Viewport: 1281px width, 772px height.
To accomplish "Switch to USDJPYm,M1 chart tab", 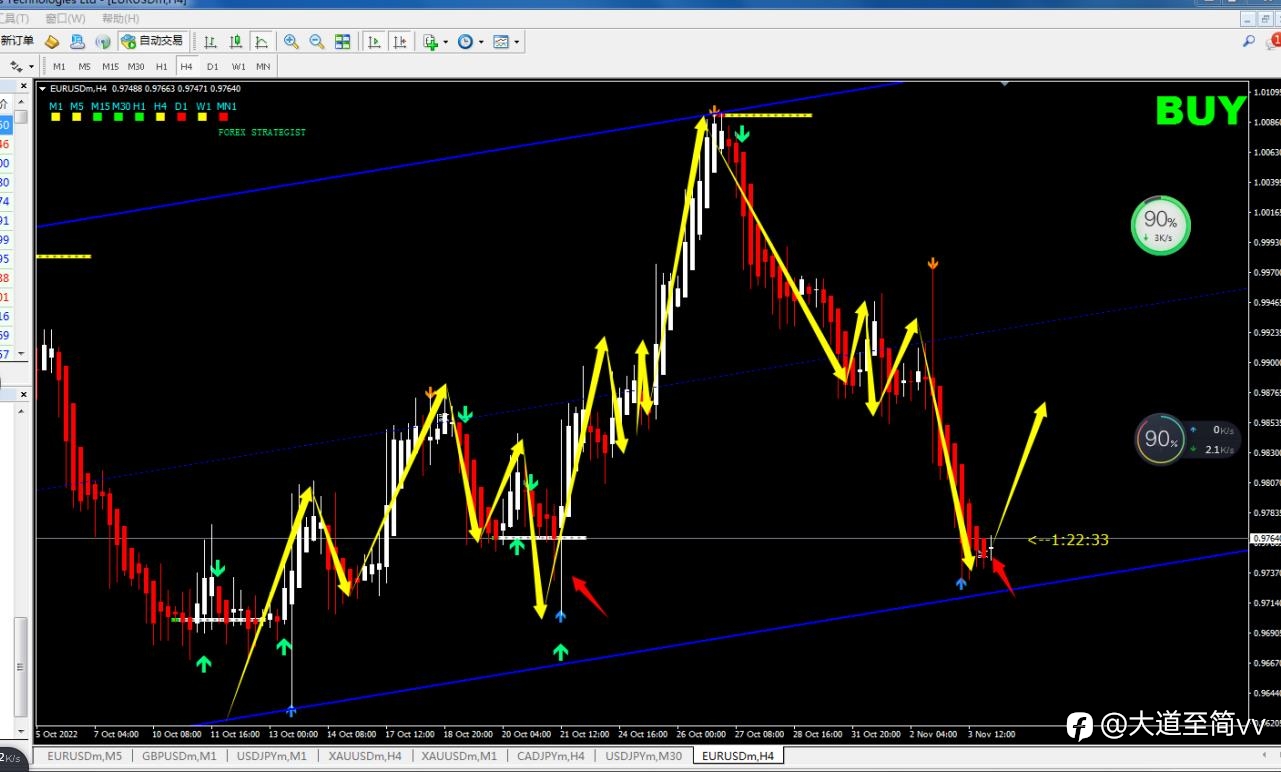I will [272, 756].
